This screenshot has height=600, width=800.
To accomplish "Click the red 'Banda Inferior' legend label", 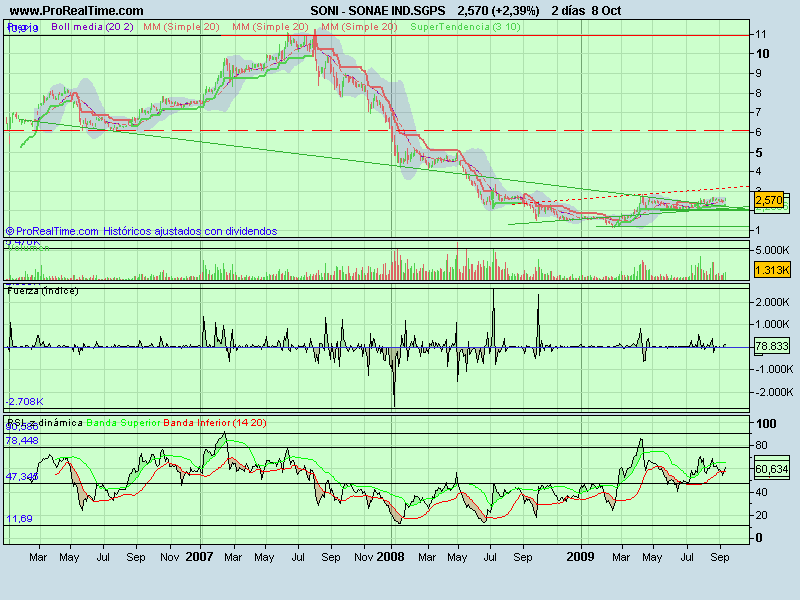I will click(x=197, y=422).
